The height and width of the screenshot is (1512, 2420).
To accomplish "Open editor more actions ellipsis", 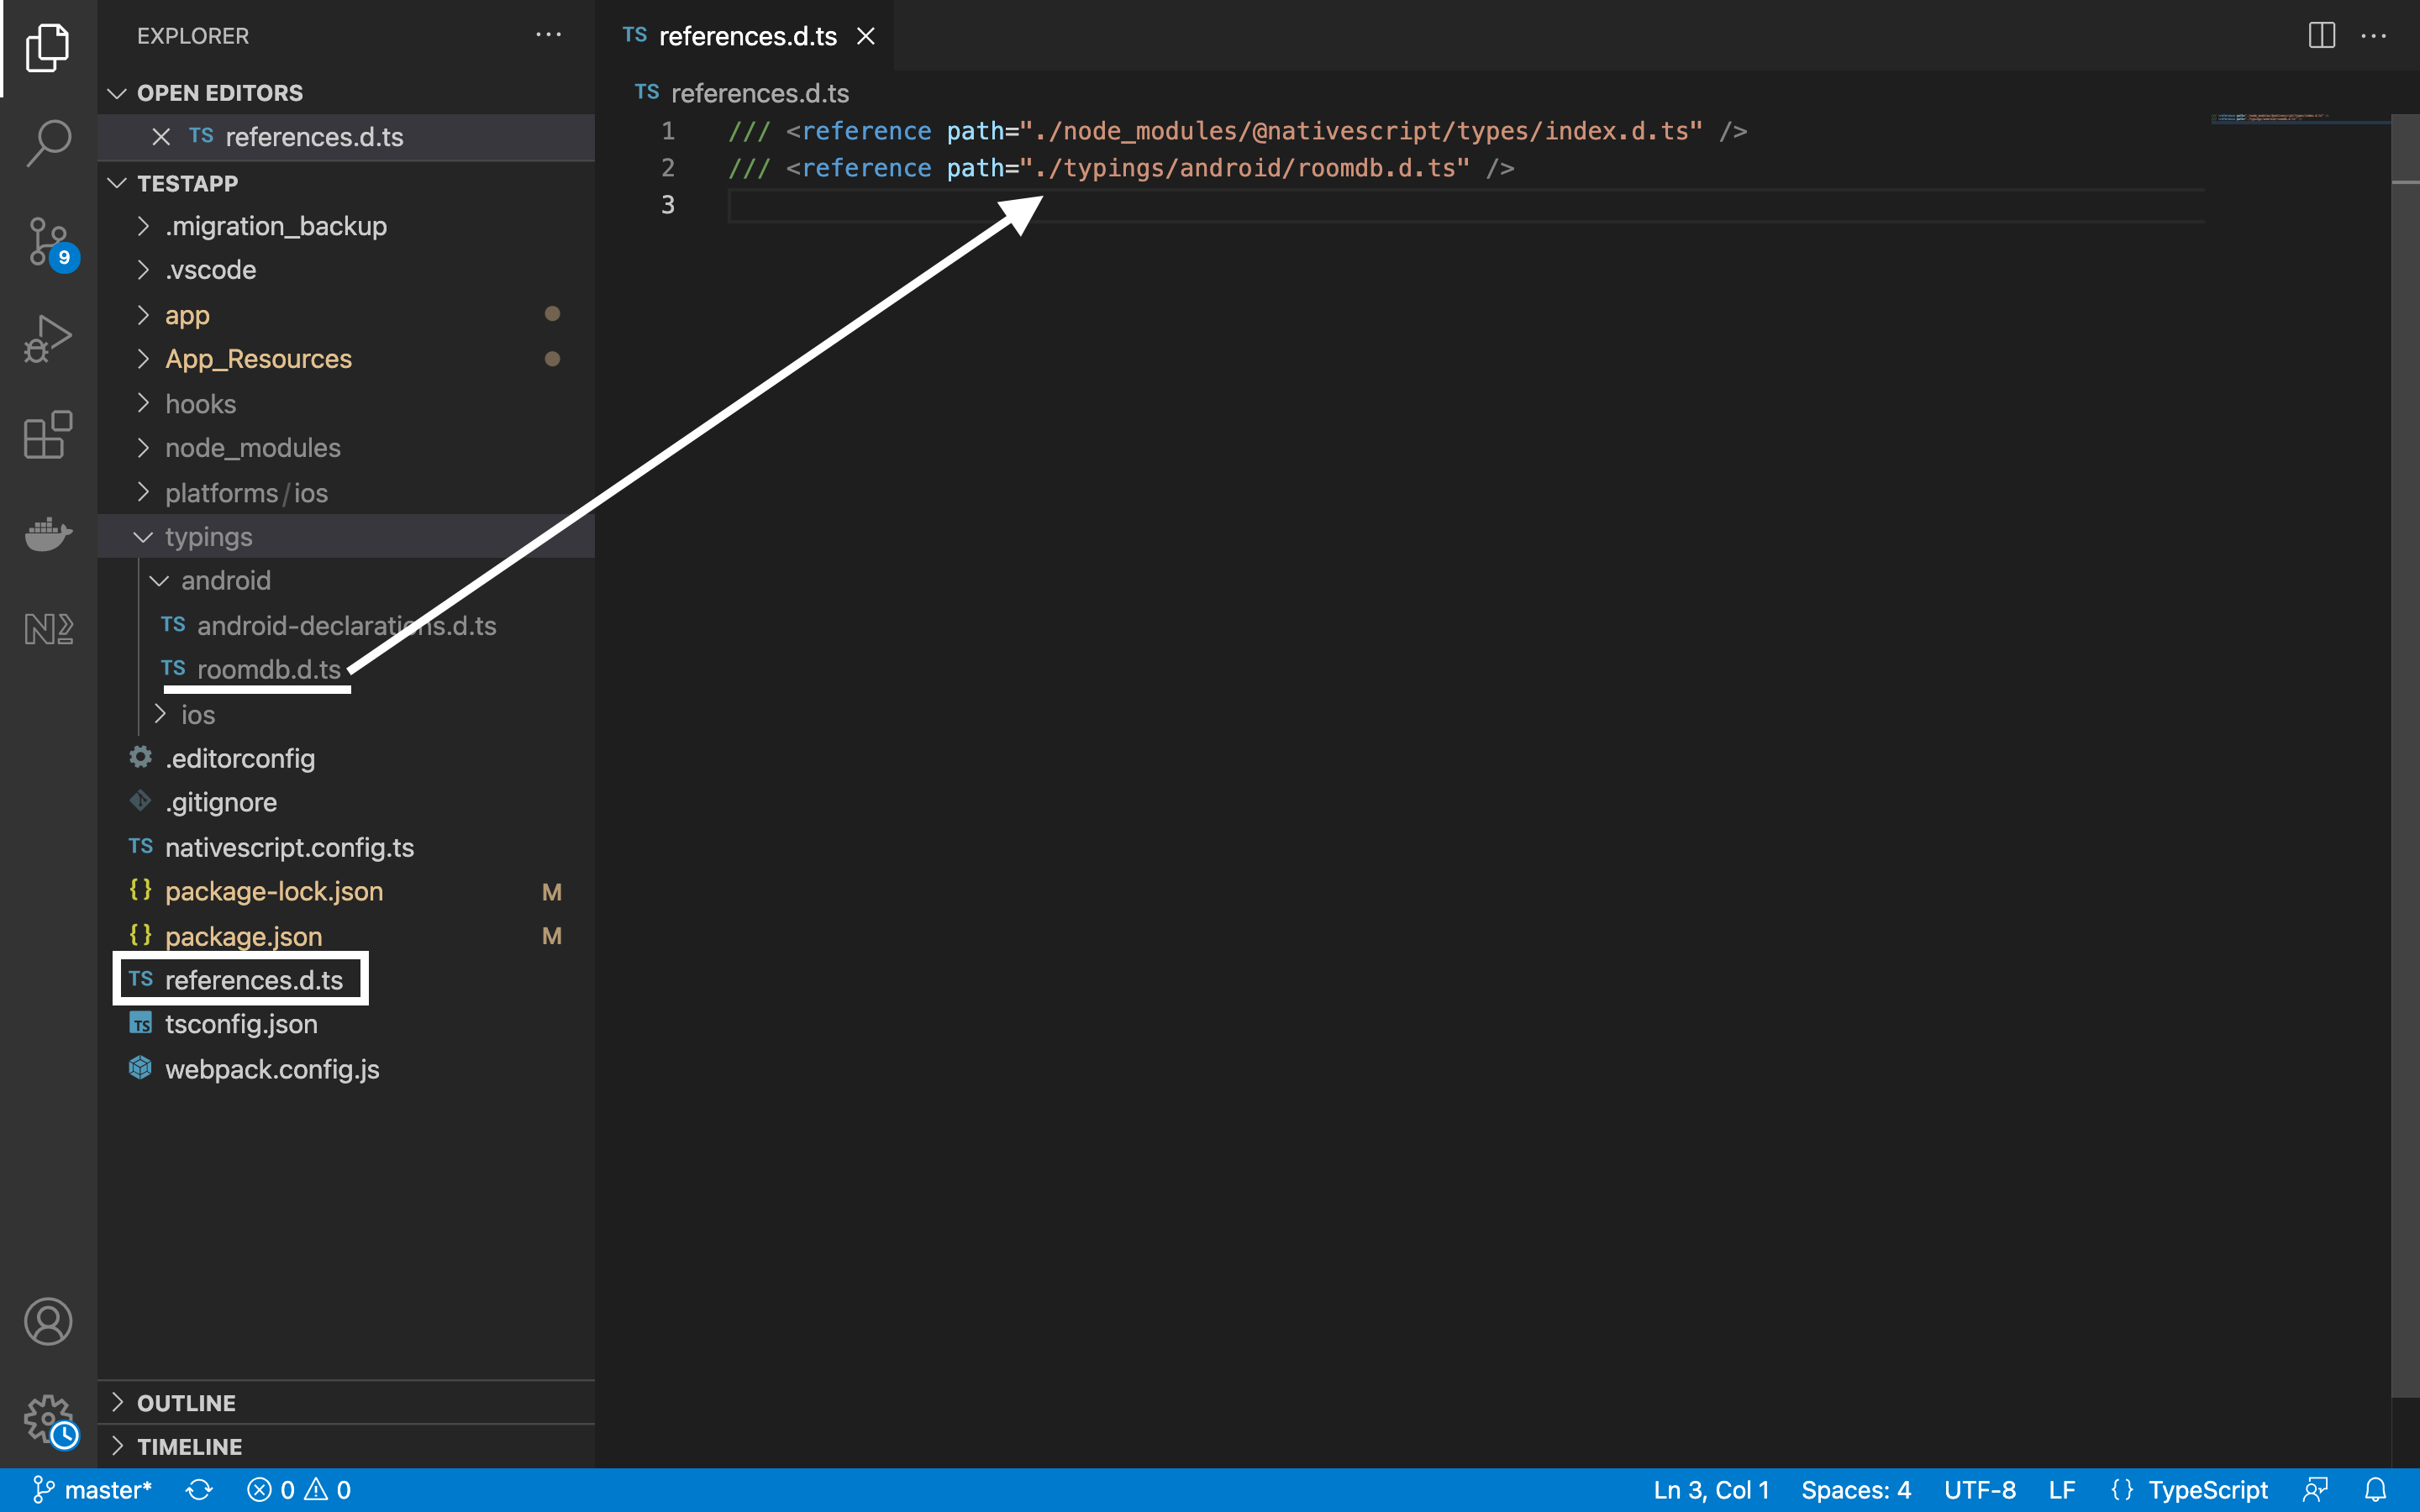I will coord(2373,35).
